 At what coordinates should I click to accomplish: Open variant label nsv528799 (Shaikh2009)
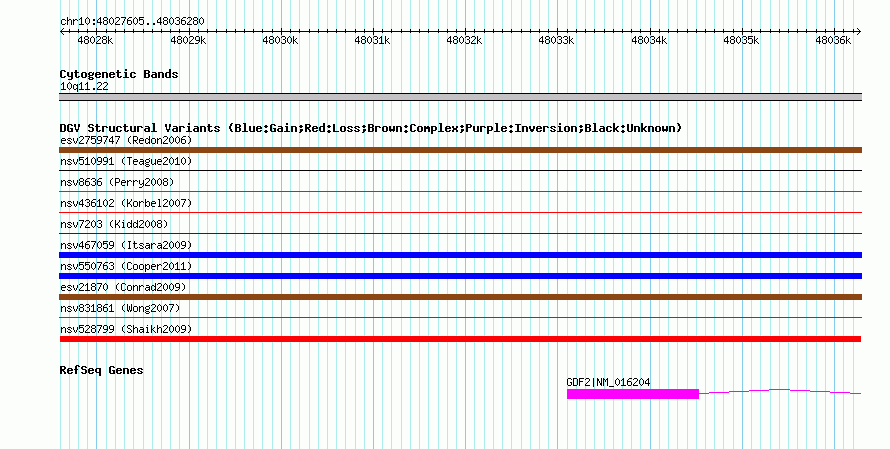[126, 329]
